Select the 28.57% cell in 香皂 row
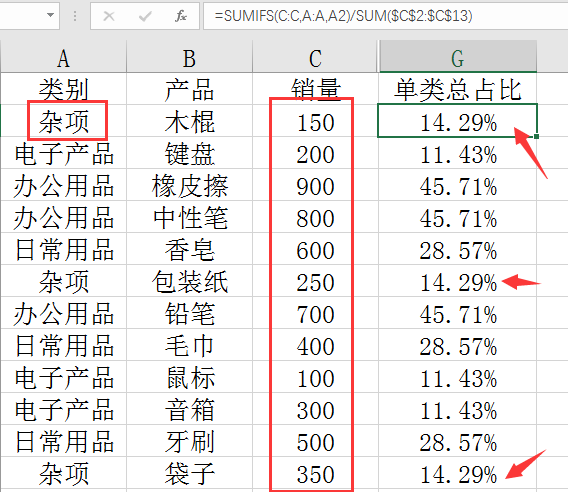Screen dimensions: 568x492 tap(458, 249)
